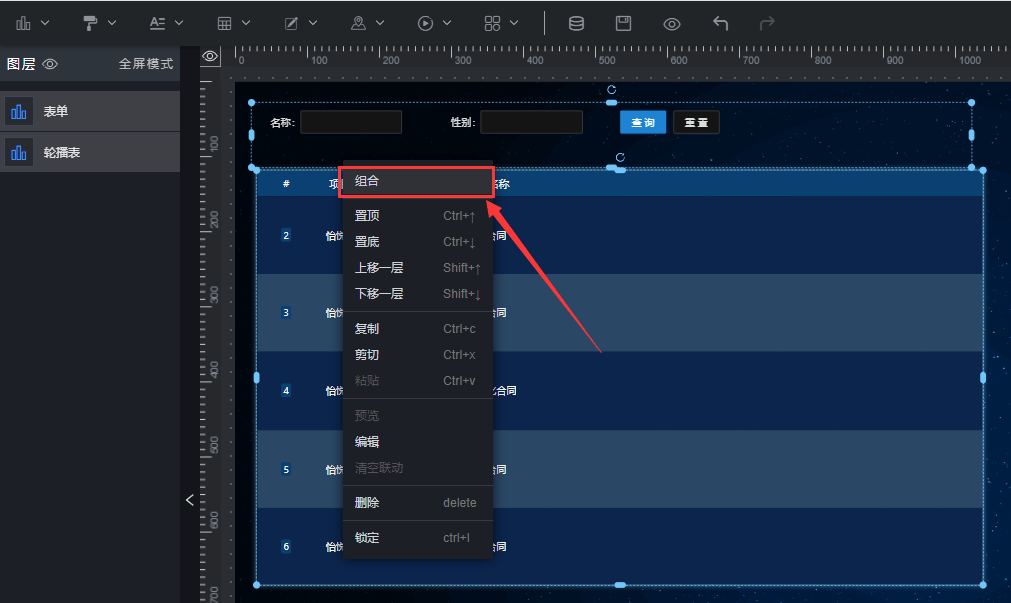Toggle layer panel visibility eye next to 图层

50,64
